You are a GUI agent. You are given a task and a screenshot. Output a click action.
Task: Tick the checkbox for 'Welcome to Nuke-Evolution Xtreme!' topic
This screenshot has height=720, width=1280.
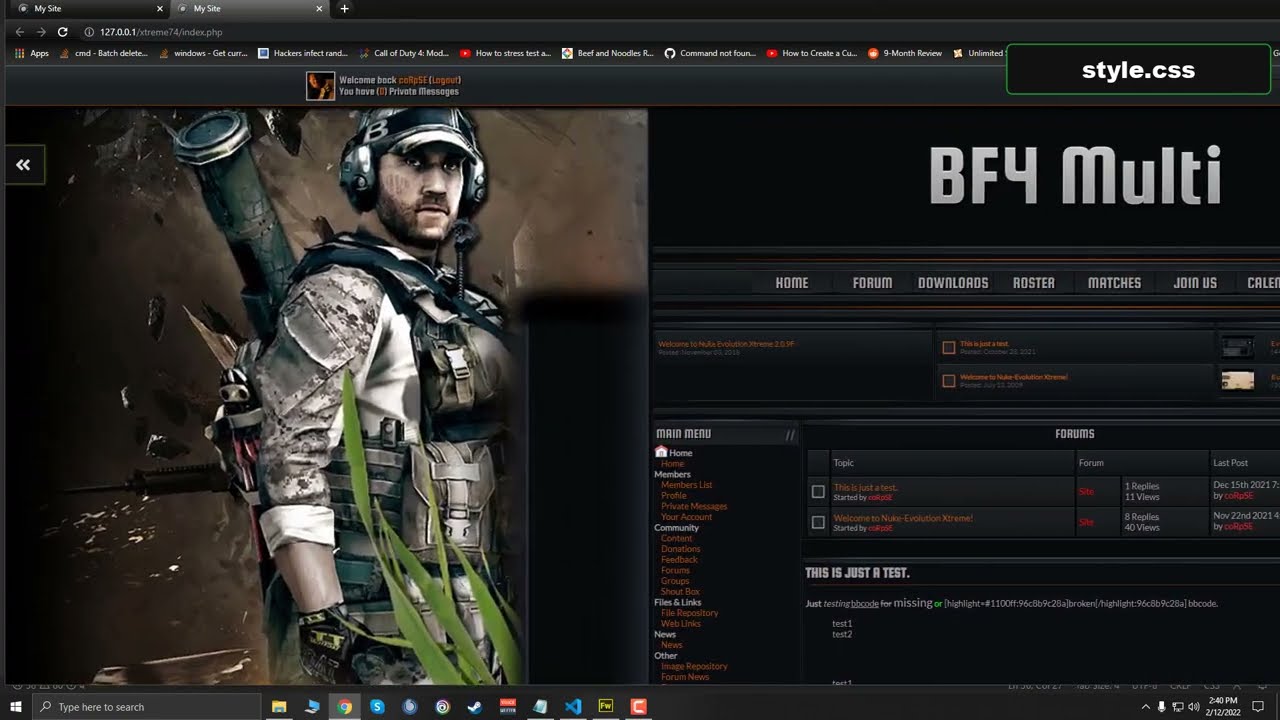point(818,522)
